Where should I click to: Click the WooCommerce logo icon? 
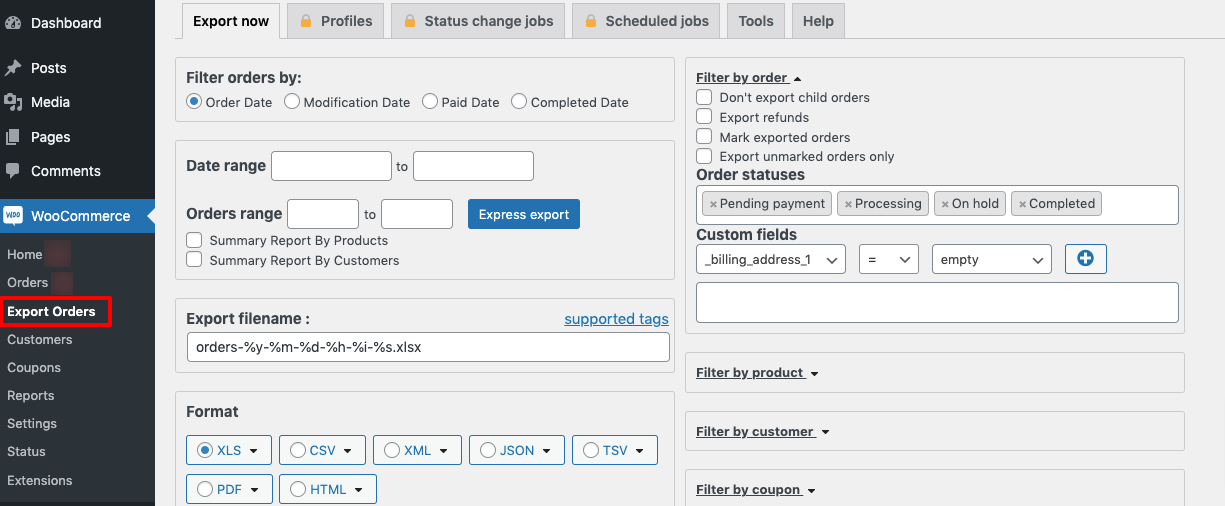14,215
